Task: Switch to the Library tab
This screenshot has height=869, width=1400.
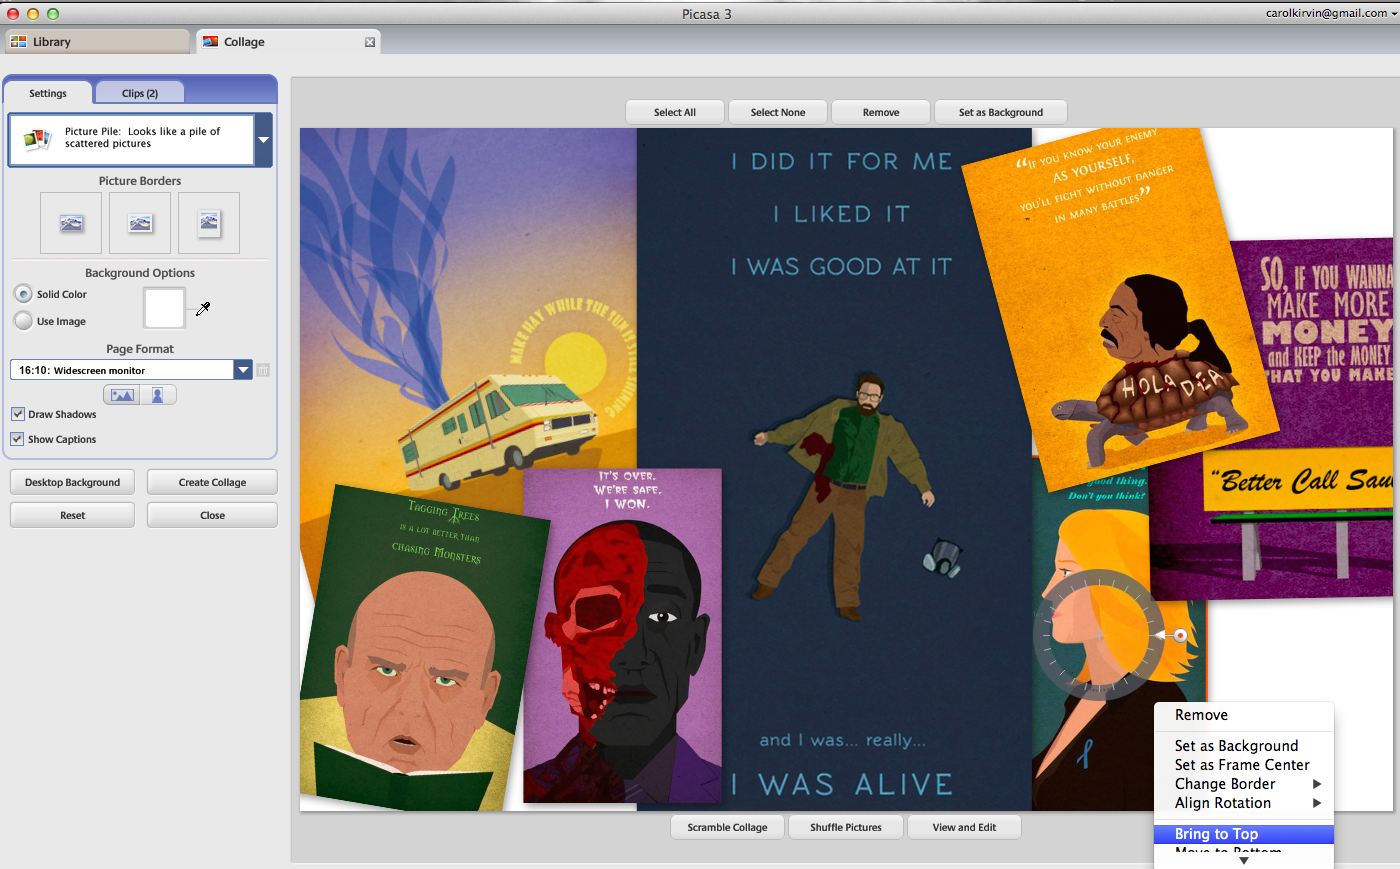Action: pos(97,42)
